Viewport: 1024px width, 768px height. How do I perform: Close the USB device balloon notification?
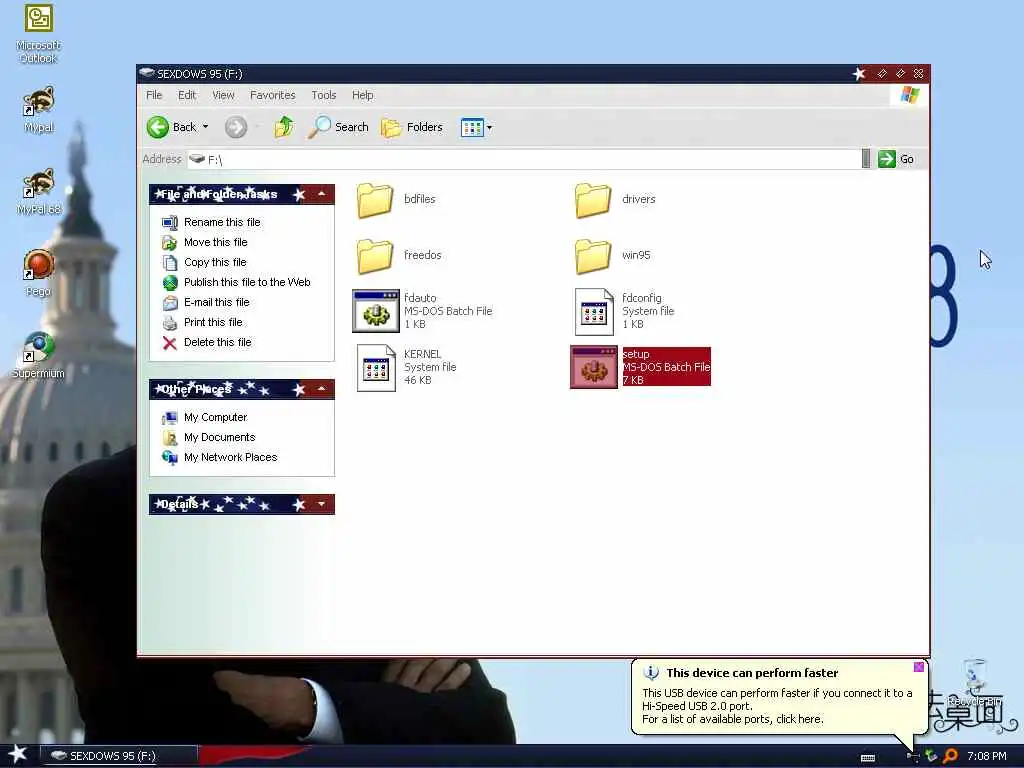tap(919, 667)
